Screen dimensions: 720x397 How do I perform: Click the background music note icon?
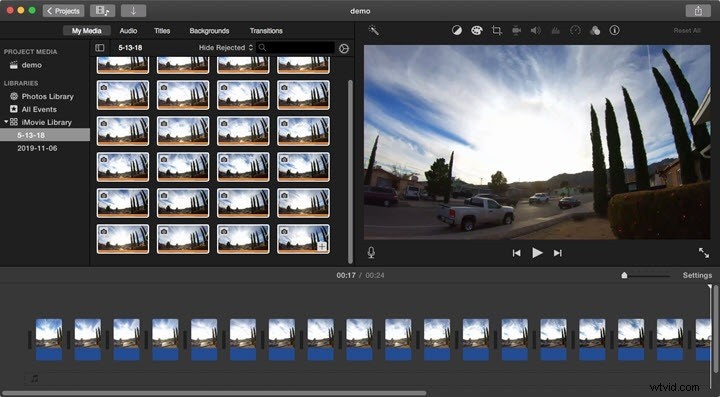34,379
